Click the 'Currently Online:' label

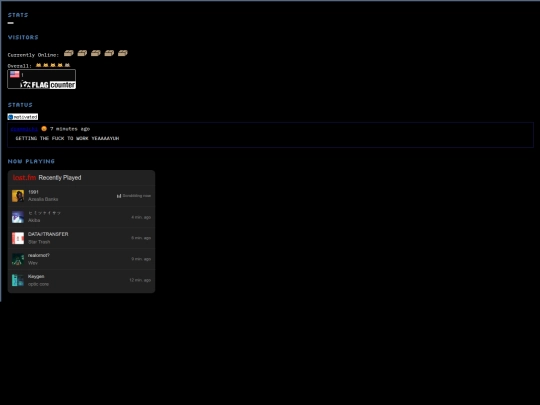[33, 55]
